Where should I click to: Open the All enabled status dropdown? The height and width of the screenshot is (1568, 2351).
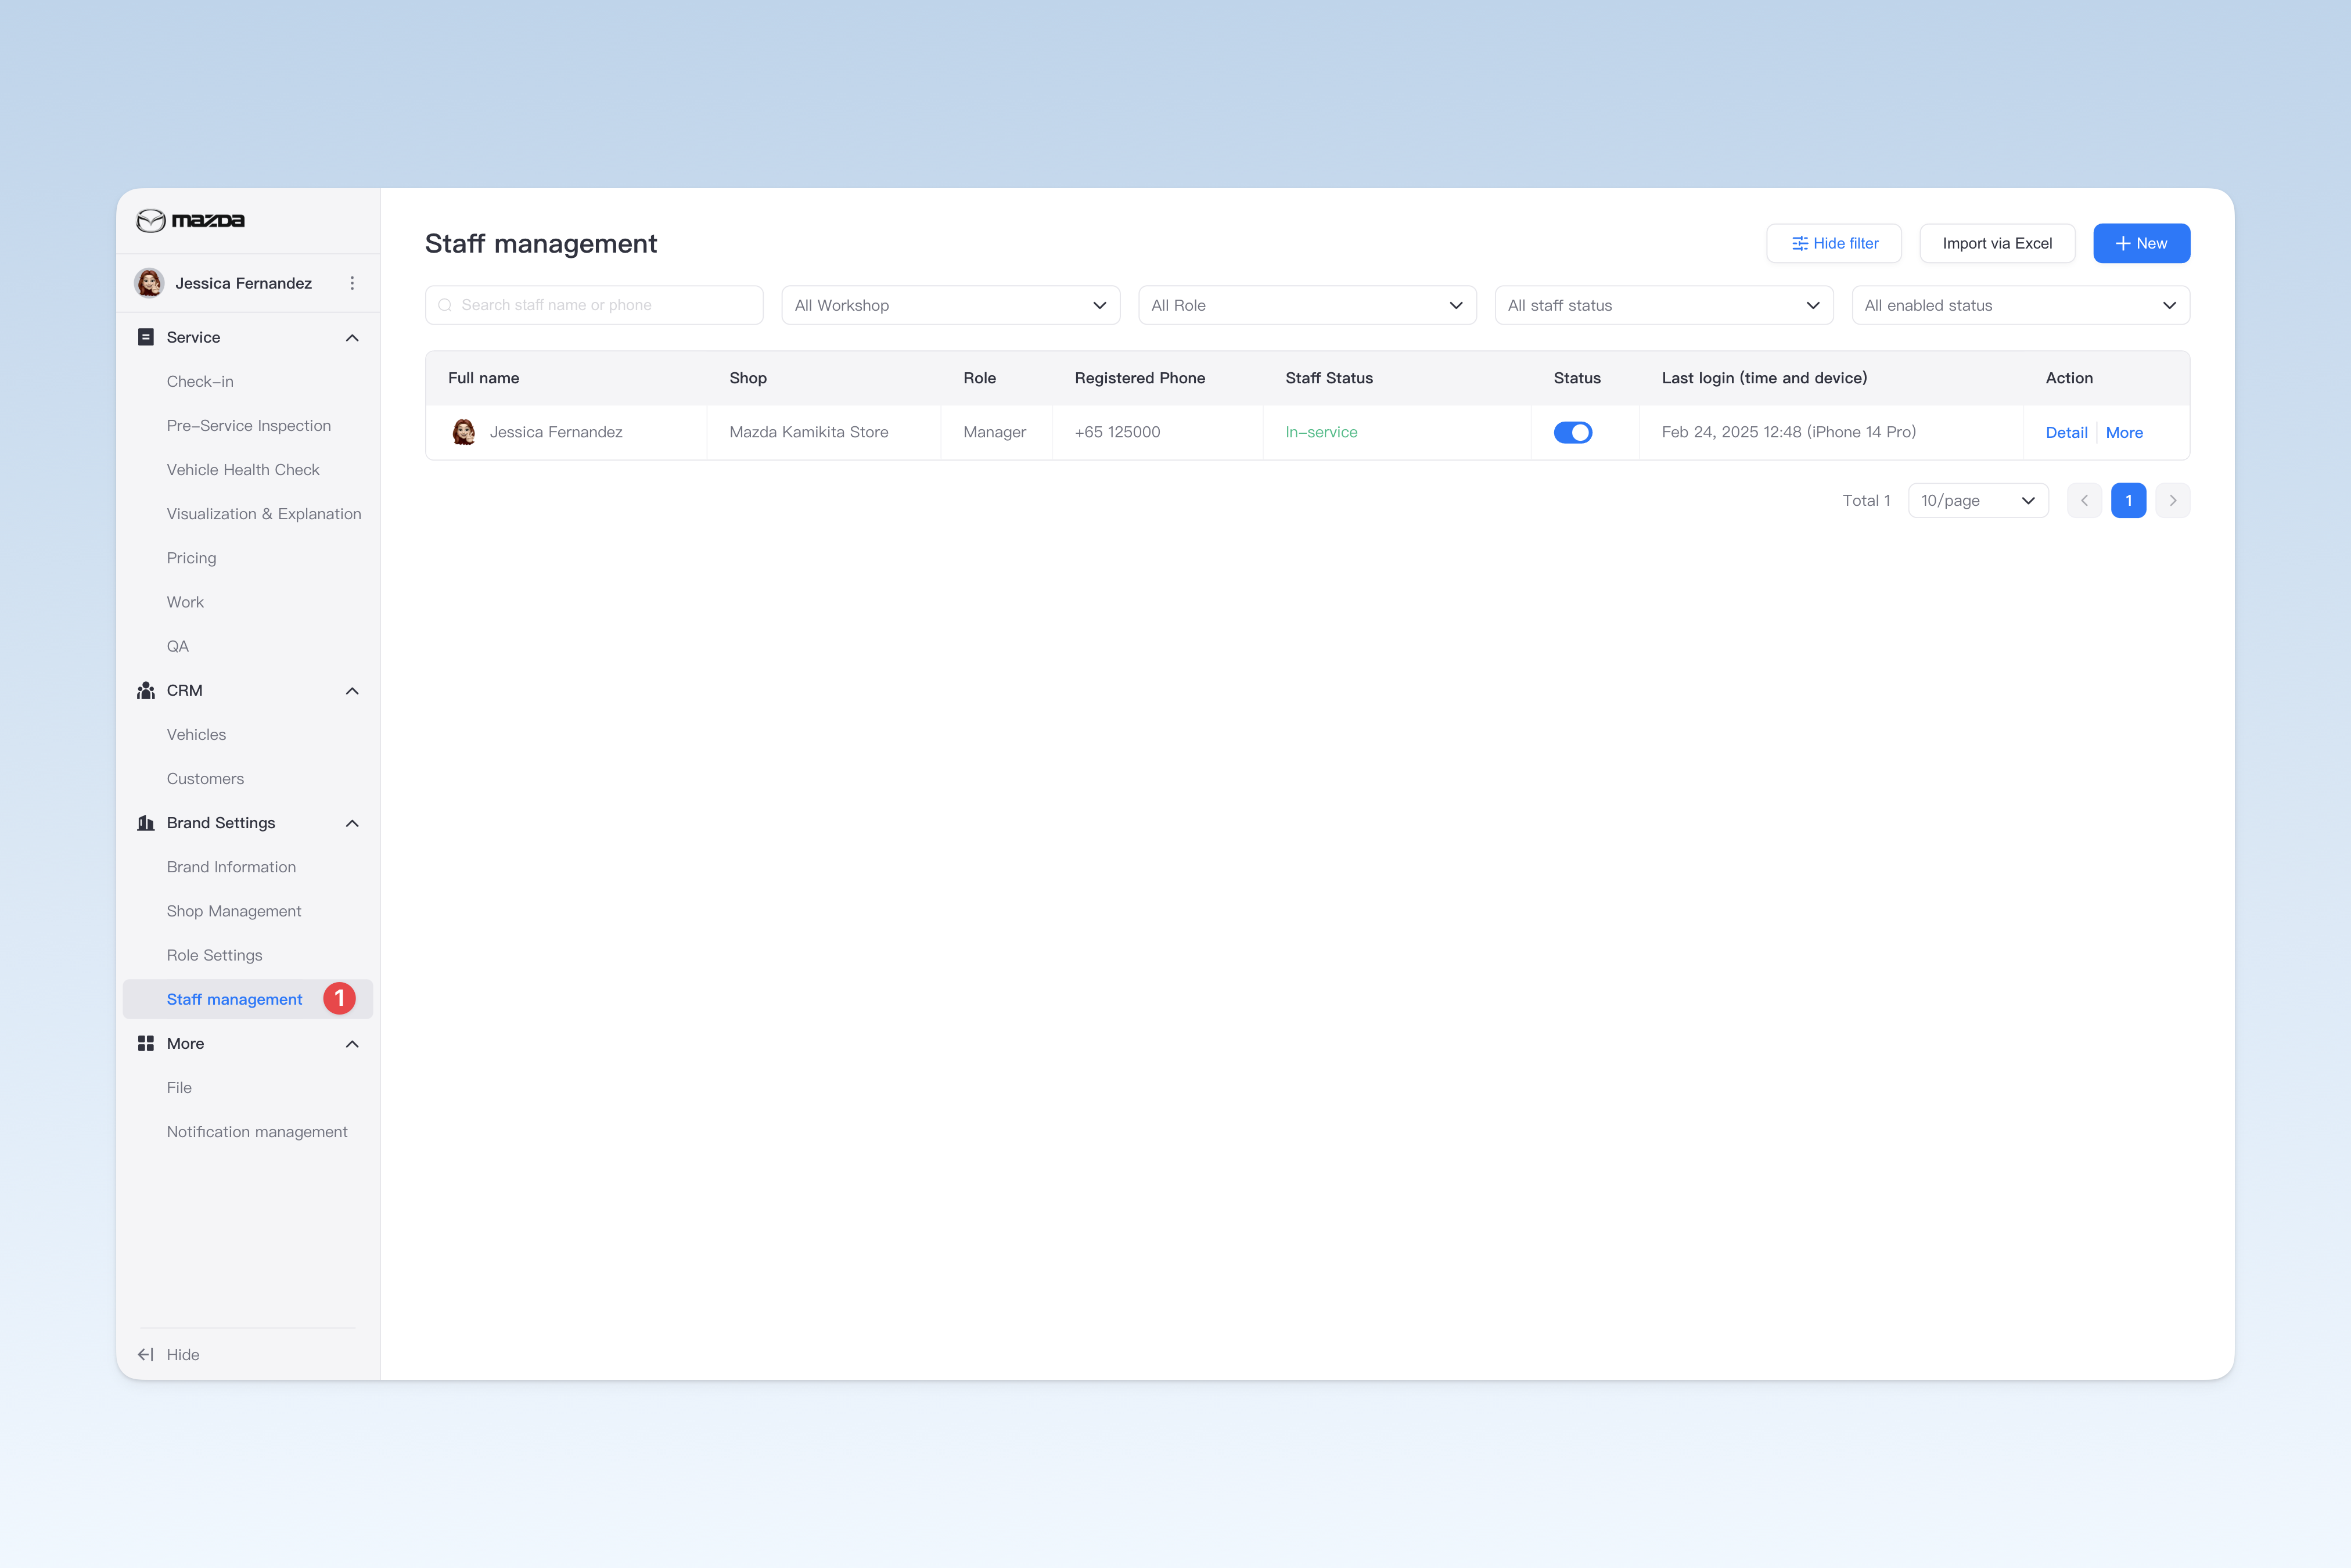point(2020,305)
